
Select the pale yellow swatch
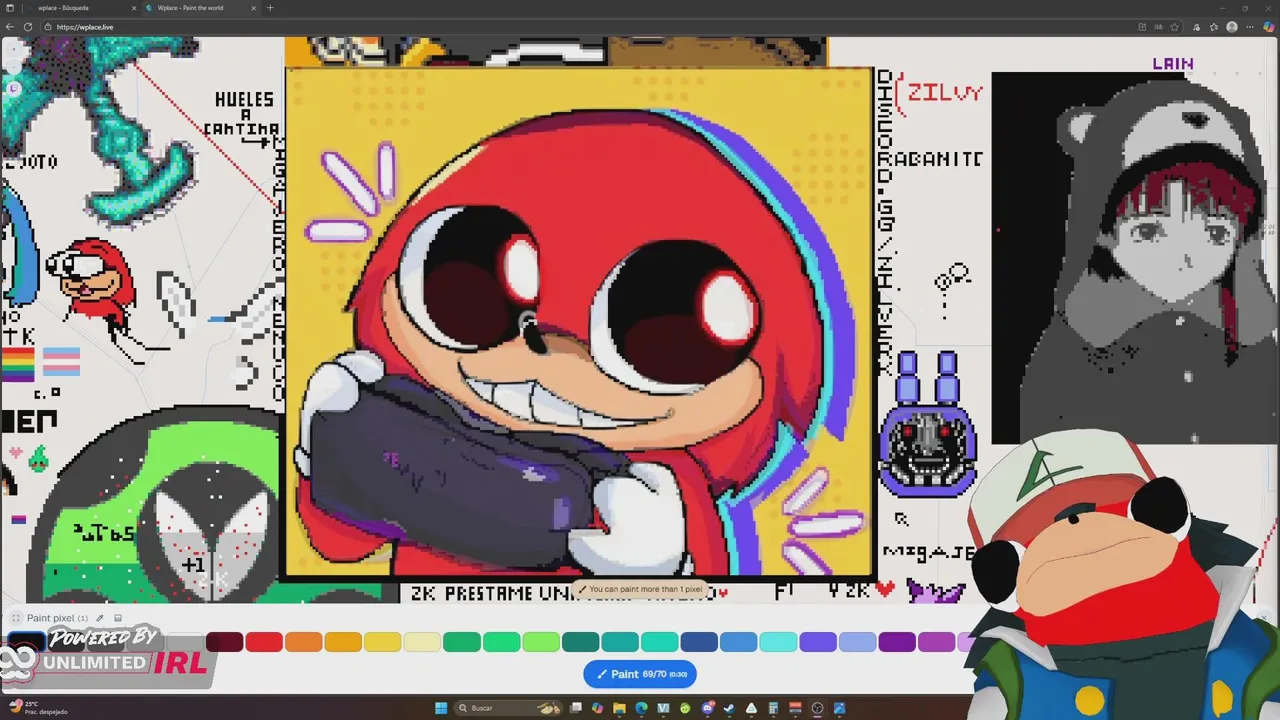pos(422,642)
